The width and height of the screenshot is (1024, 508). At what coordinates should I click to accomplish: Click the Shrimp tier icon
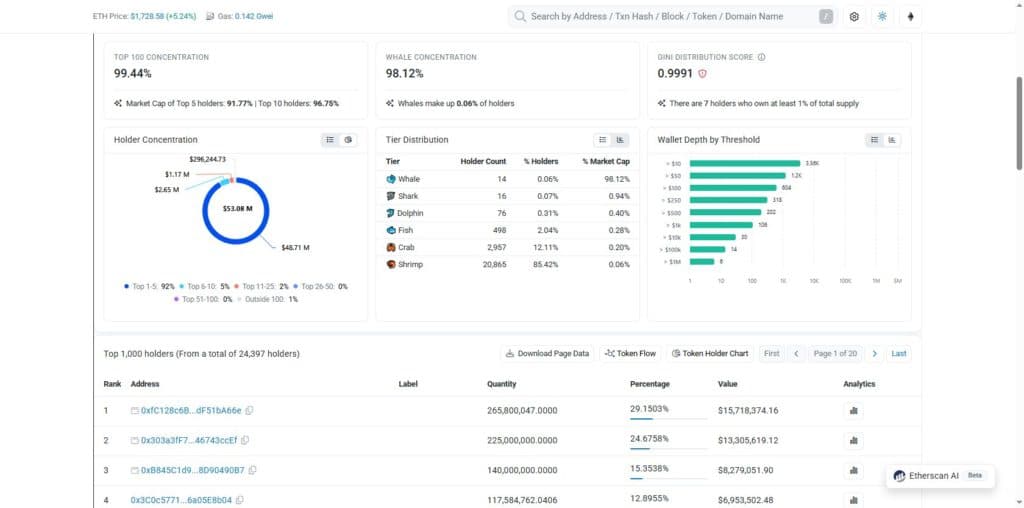[391, 264]
